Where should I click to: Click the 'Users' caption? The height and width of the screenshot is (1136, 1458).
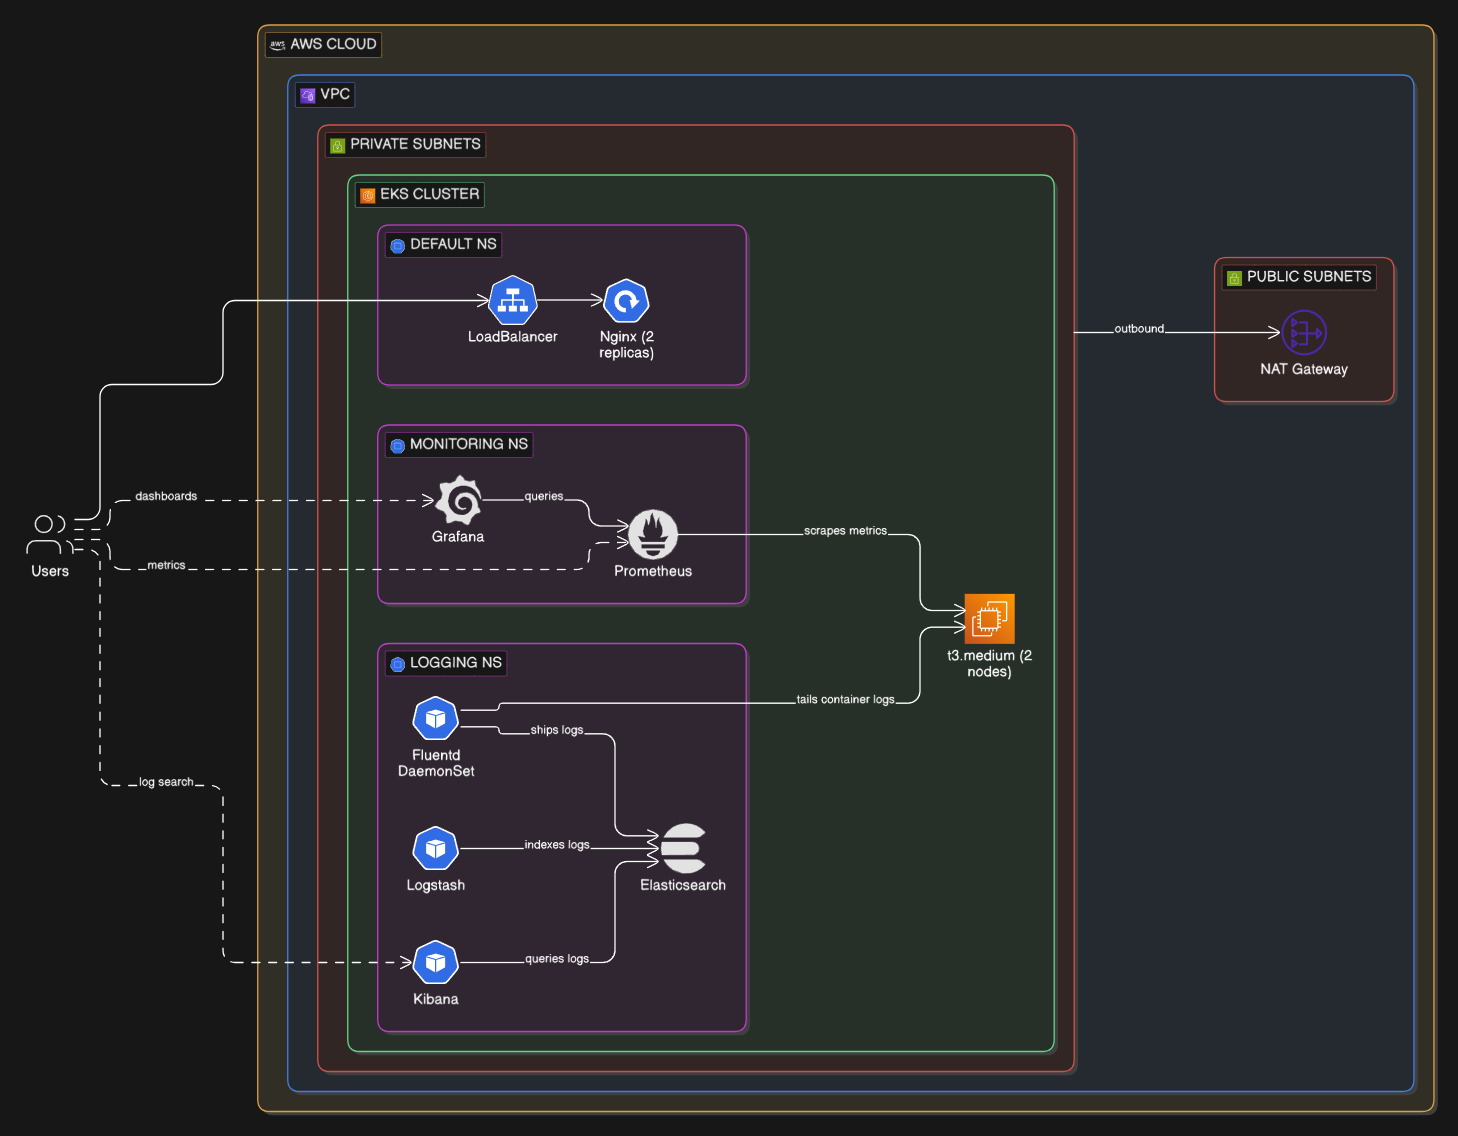point(50,571)
